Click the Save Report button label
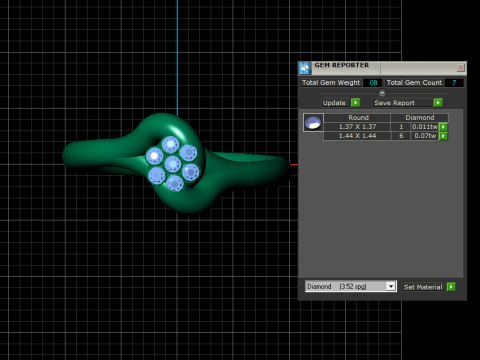 tap(394, 103)
